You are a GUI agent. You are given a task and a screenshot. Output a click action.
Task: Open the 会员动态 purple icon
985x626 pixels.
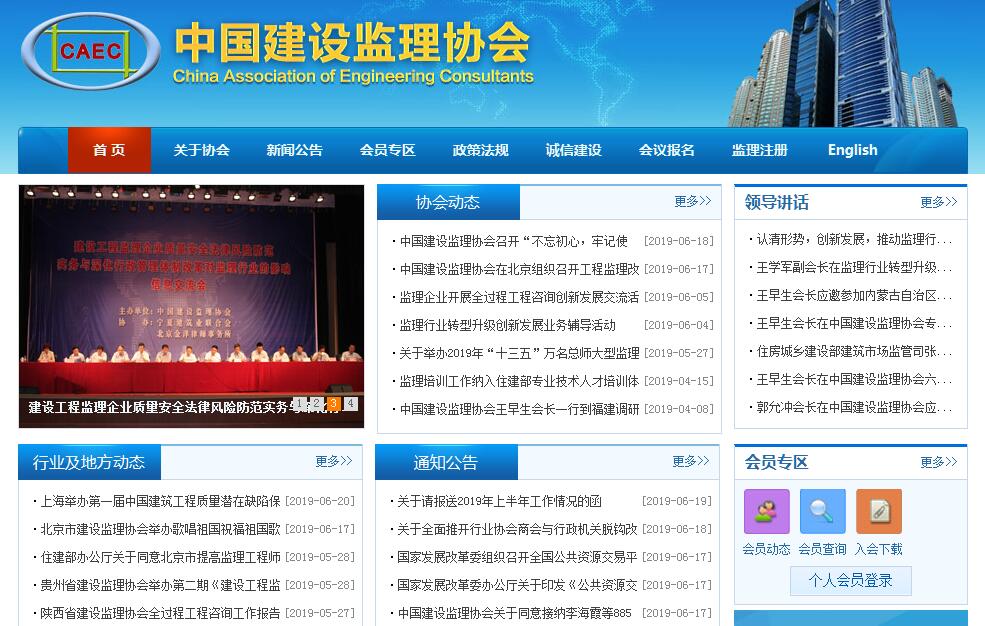(766, 511)
